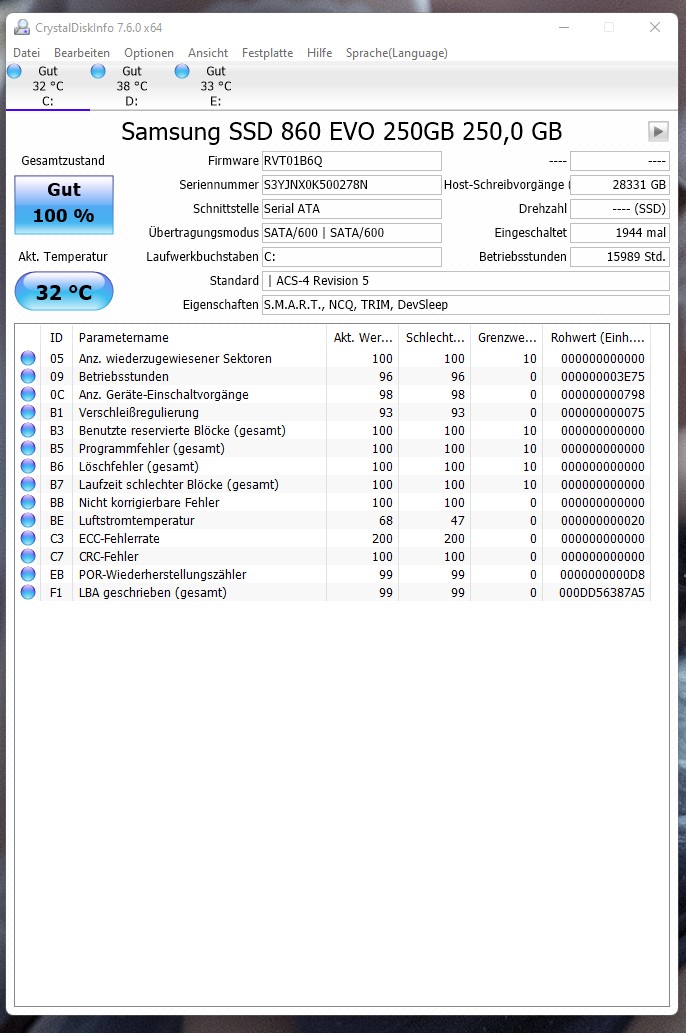Click status circle for LBA geschrieben row
Viewport: 686px width, 1033px height.
(28, 592)
